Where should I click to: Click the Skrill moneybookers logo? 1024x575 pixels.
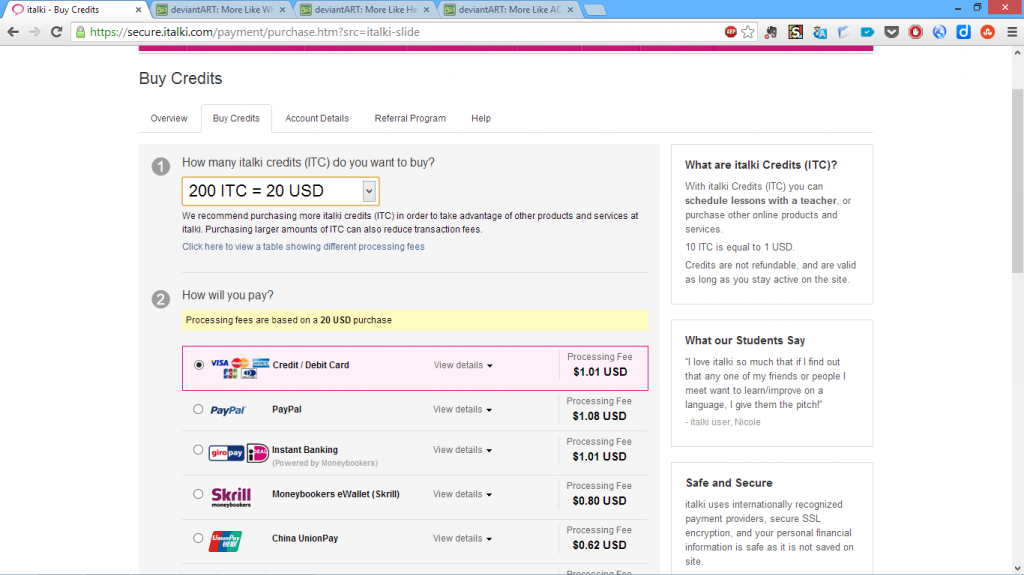231,497
